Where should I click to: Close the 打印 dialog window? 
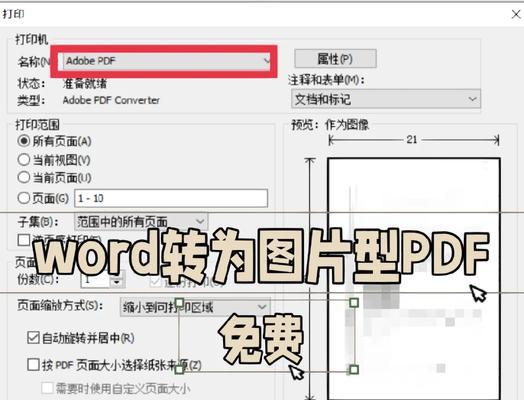[516, 14]
